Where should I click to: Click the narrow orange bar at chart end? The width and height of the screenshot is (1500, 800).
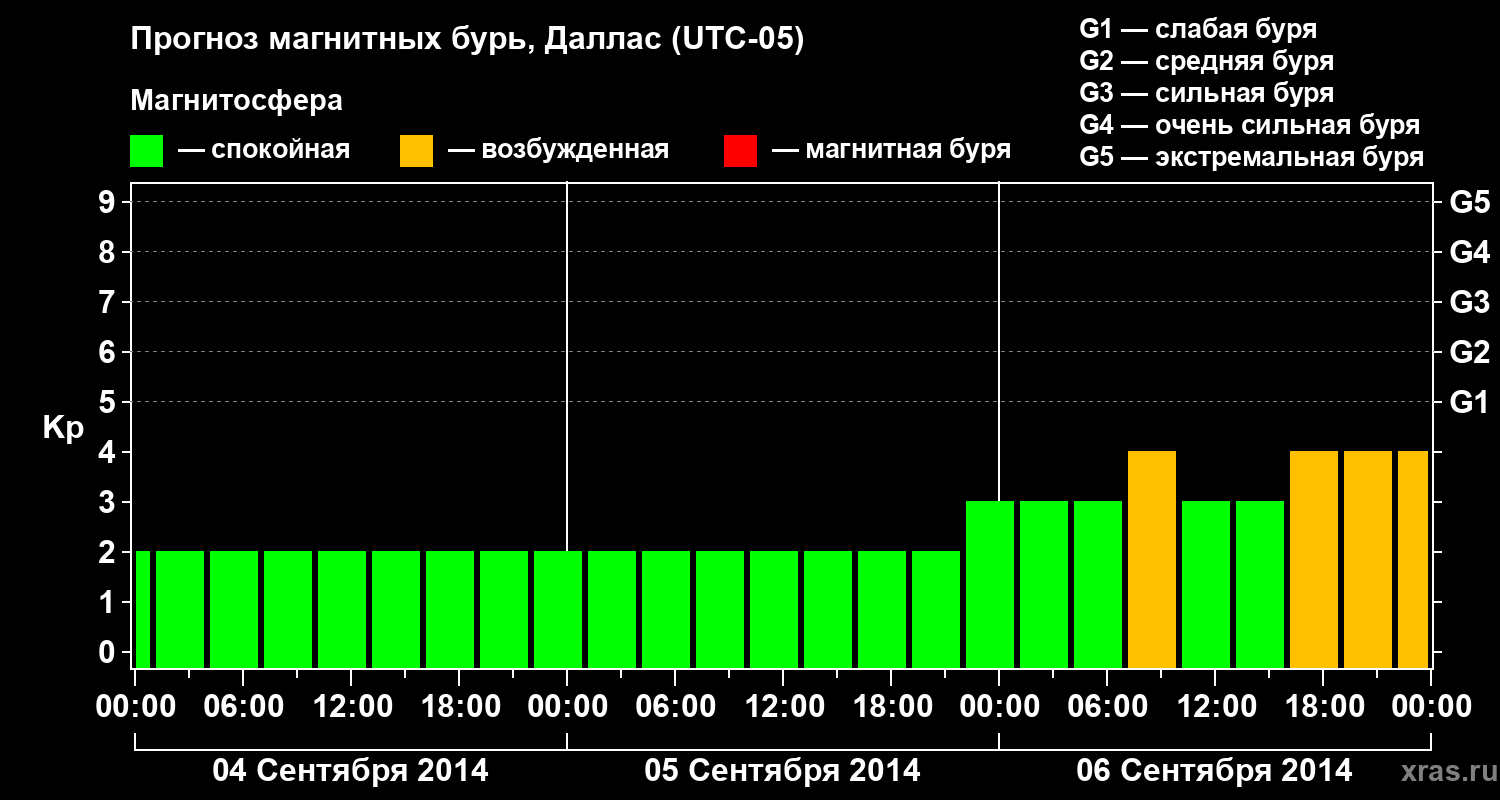point(1413,559)
